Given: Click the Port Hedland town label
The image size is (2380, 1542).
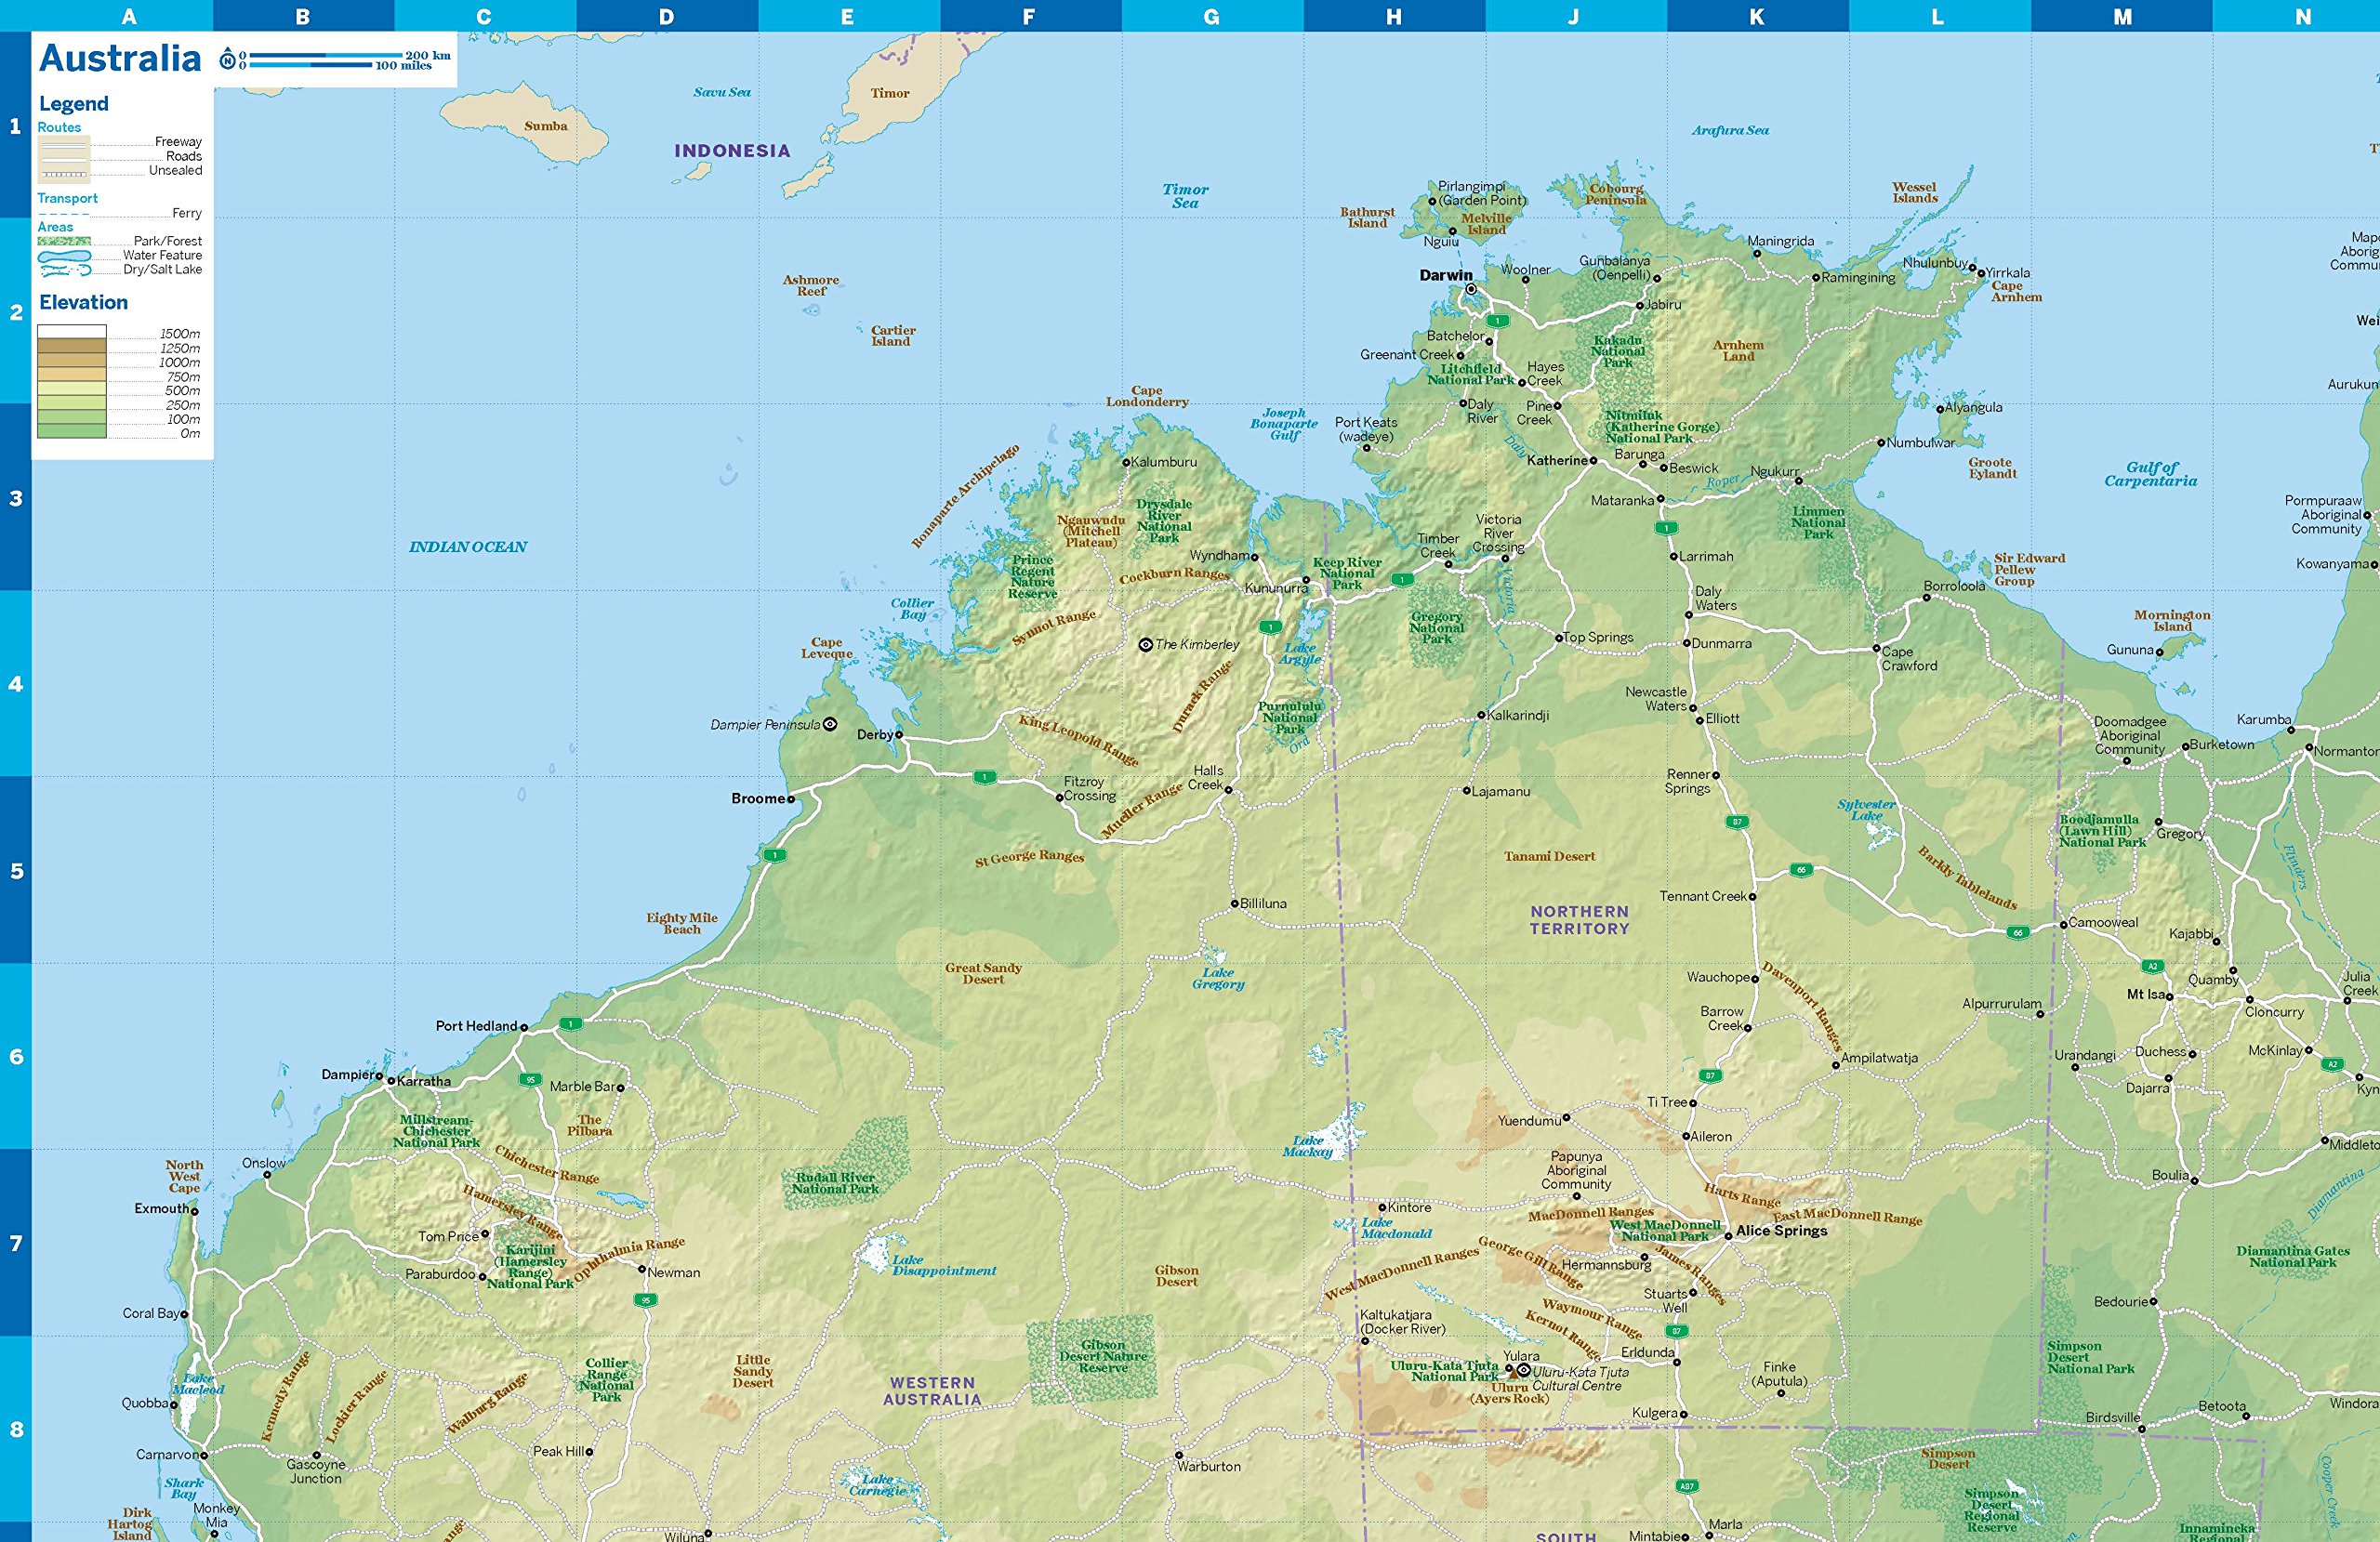Looking at the screenshot, I should point(476,1026).
